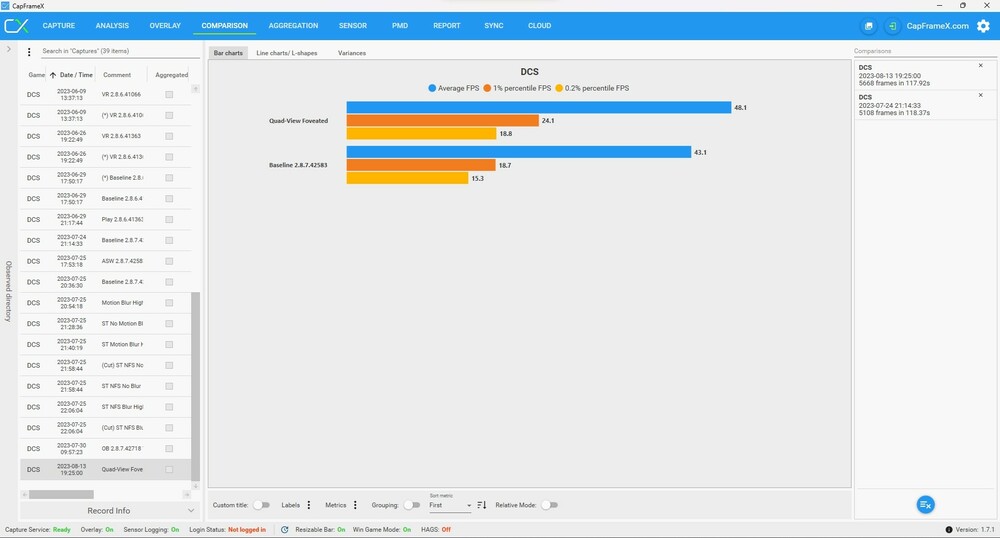Open the SYNC tab
The image size is (1000, 538).
tap(494, 26)
